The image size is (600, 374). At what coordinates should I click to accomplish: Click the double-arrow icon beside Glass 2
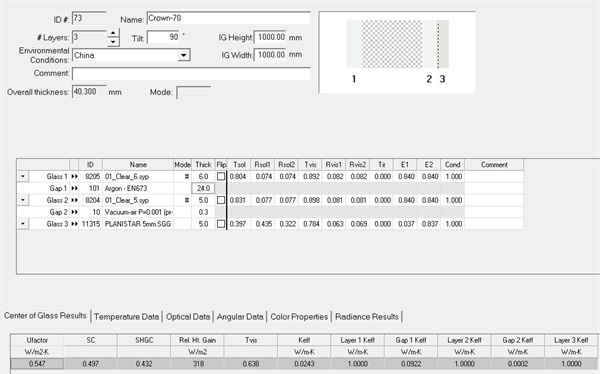(74, 200)
